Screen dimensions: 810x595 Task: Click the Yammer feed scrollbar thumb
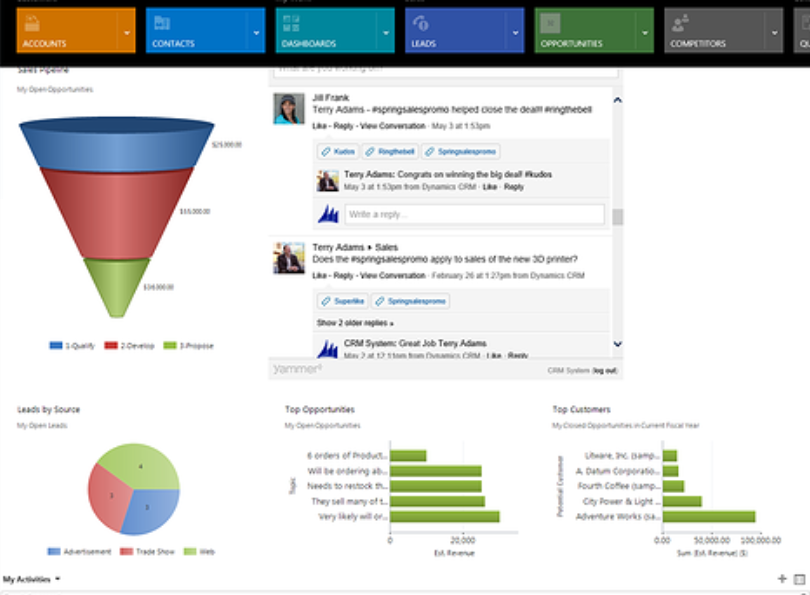[617, 217]
